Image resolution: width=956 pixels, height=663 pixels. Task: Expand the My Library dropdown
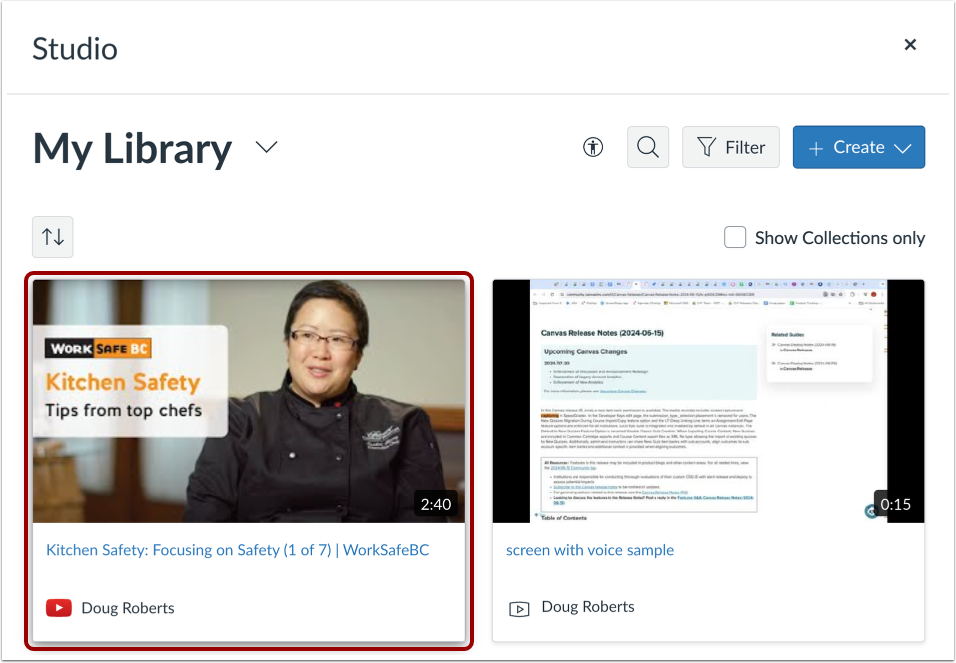[266, 146]
